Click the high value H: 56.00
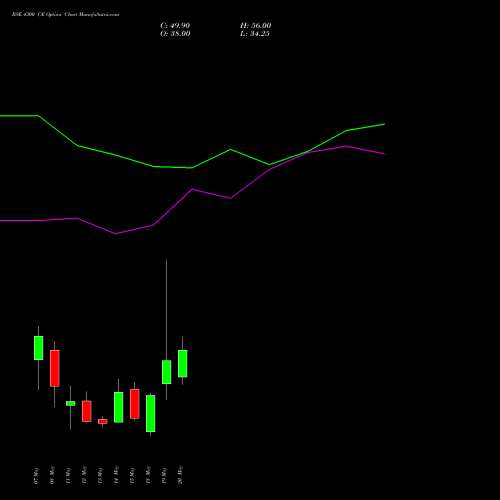This screenshot has height=500, width=500. [x=255, y=26]
